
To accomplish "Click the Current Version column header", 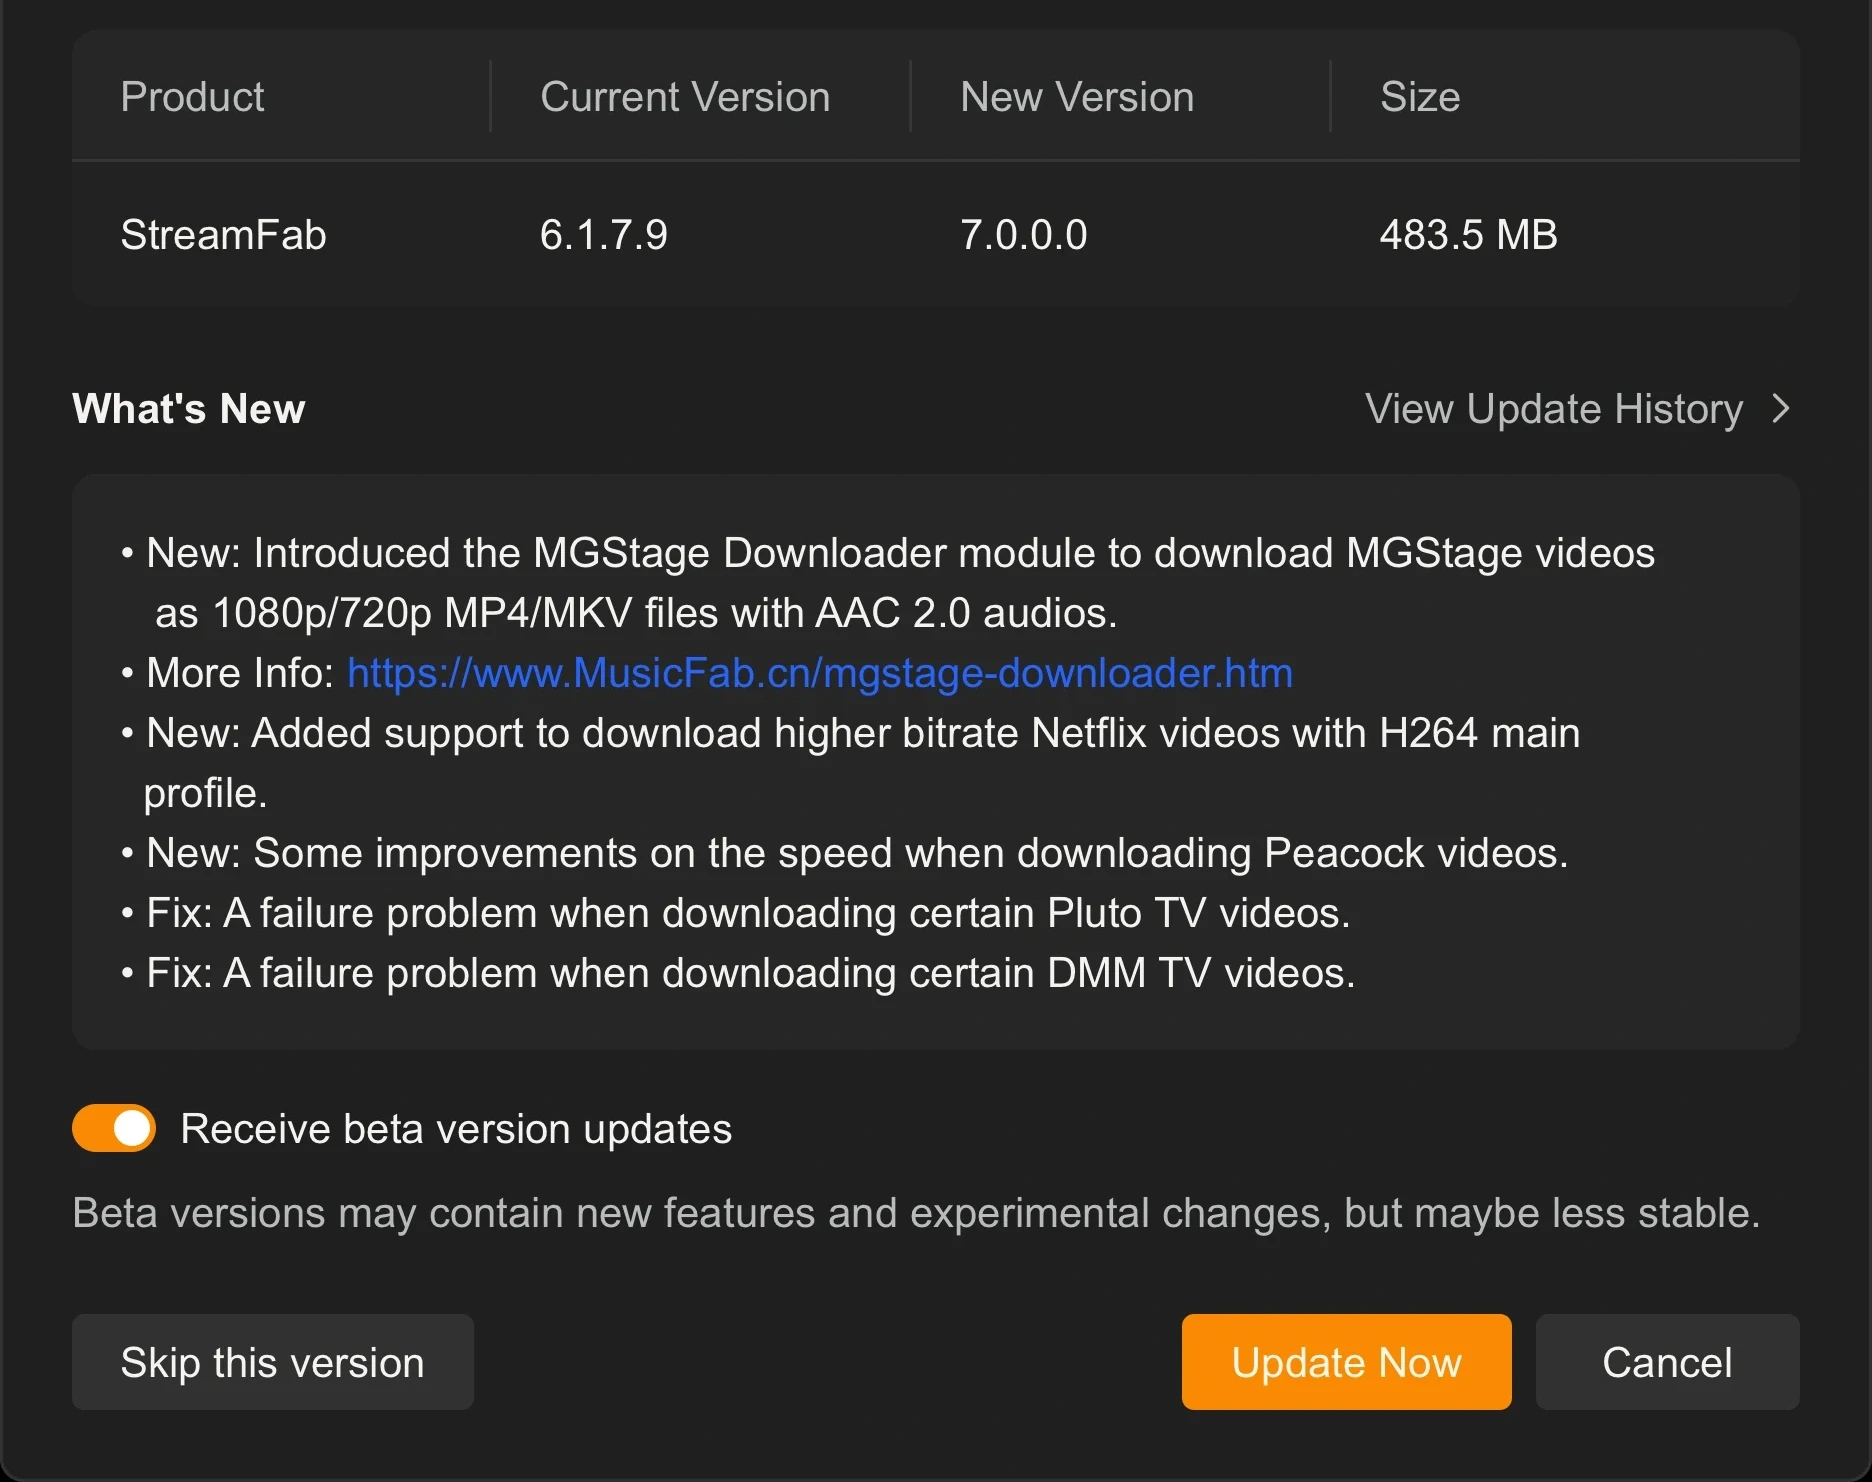I will [685, 97].
